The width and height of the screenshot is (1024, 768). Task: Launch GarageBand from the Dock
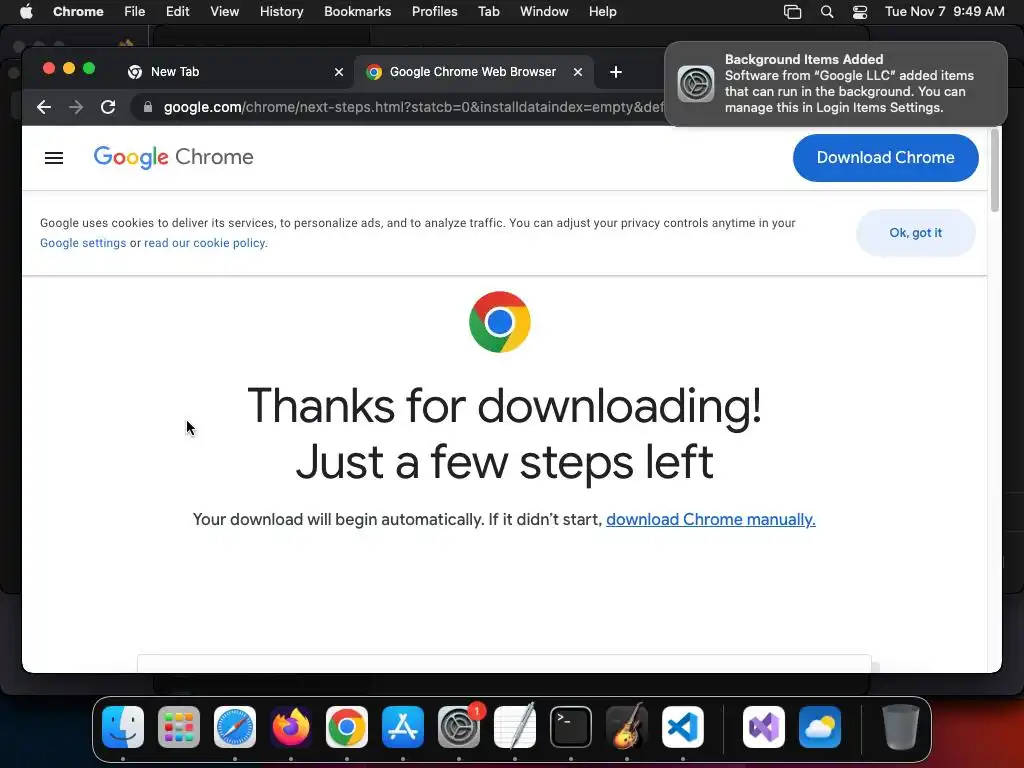pos(627,727)
